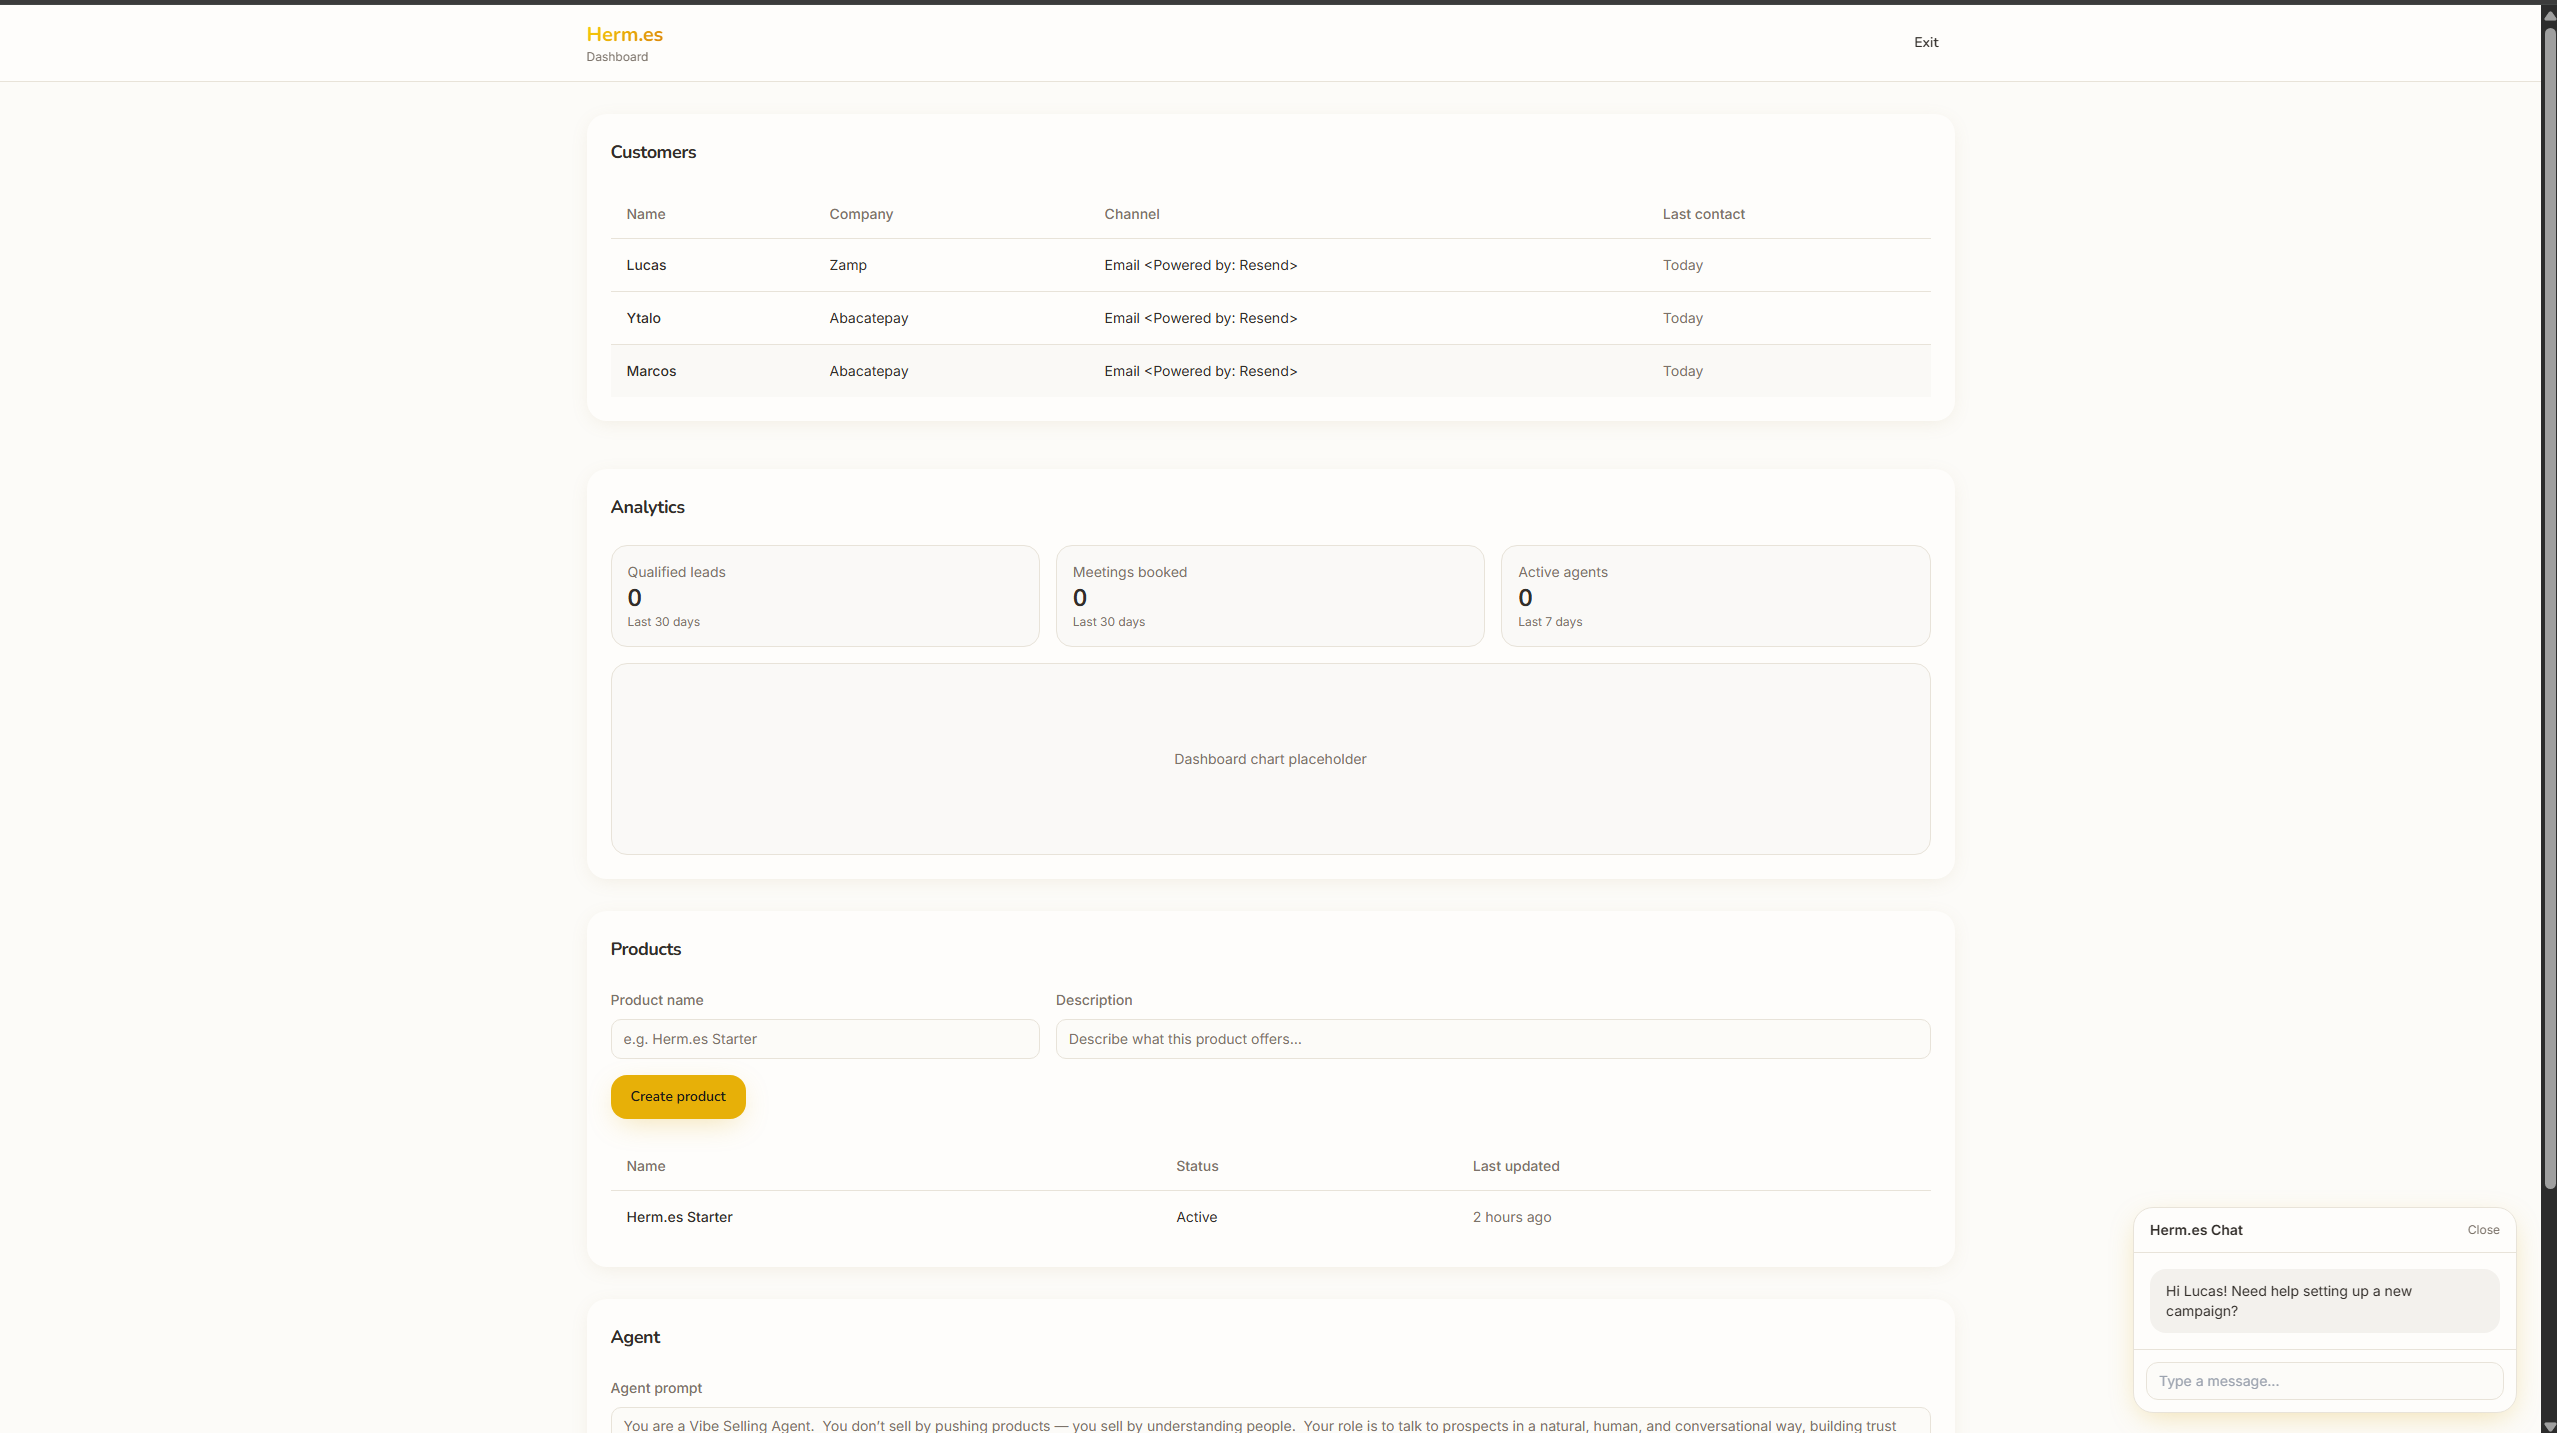Viewport: 2557px width, 1433px height.
Task: Click the Channel column header in Customers
Action: click(1131, 214)
